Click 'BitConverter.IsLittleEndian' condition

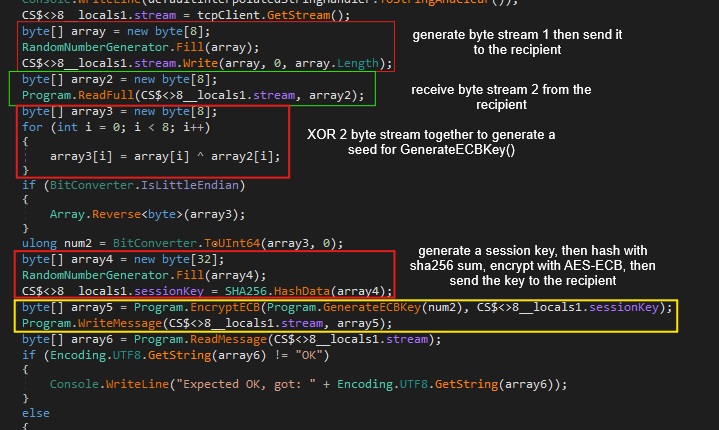[144, 185]
